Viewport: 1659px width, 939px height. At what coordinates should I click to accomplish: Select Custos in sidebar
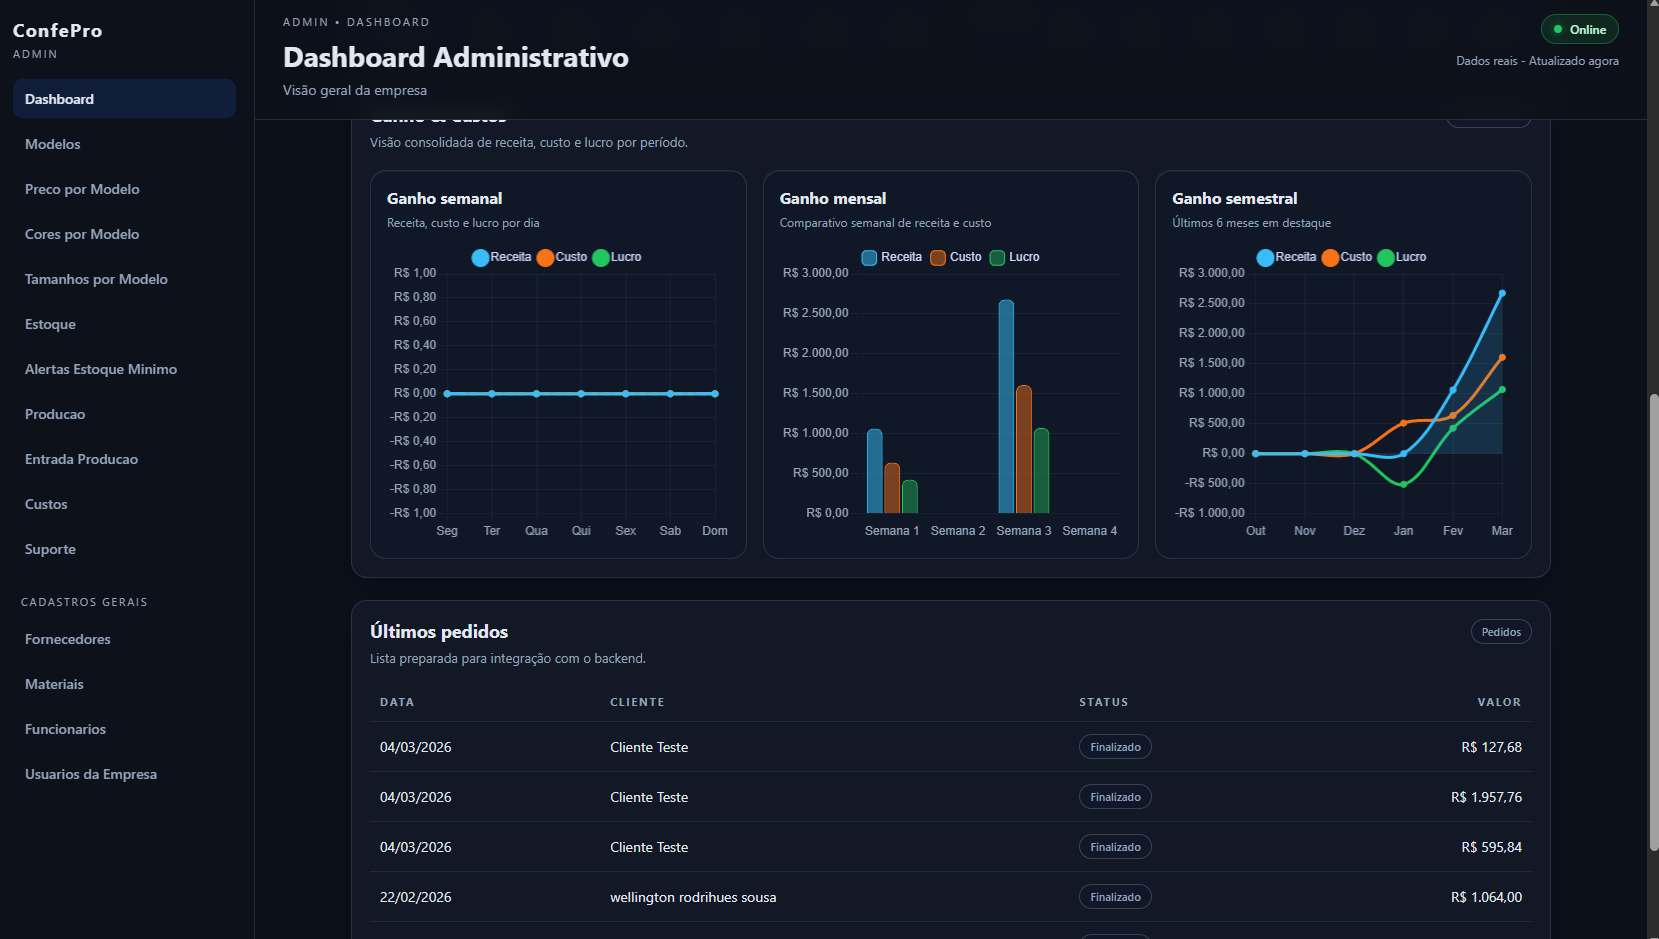tap(124, 504)
